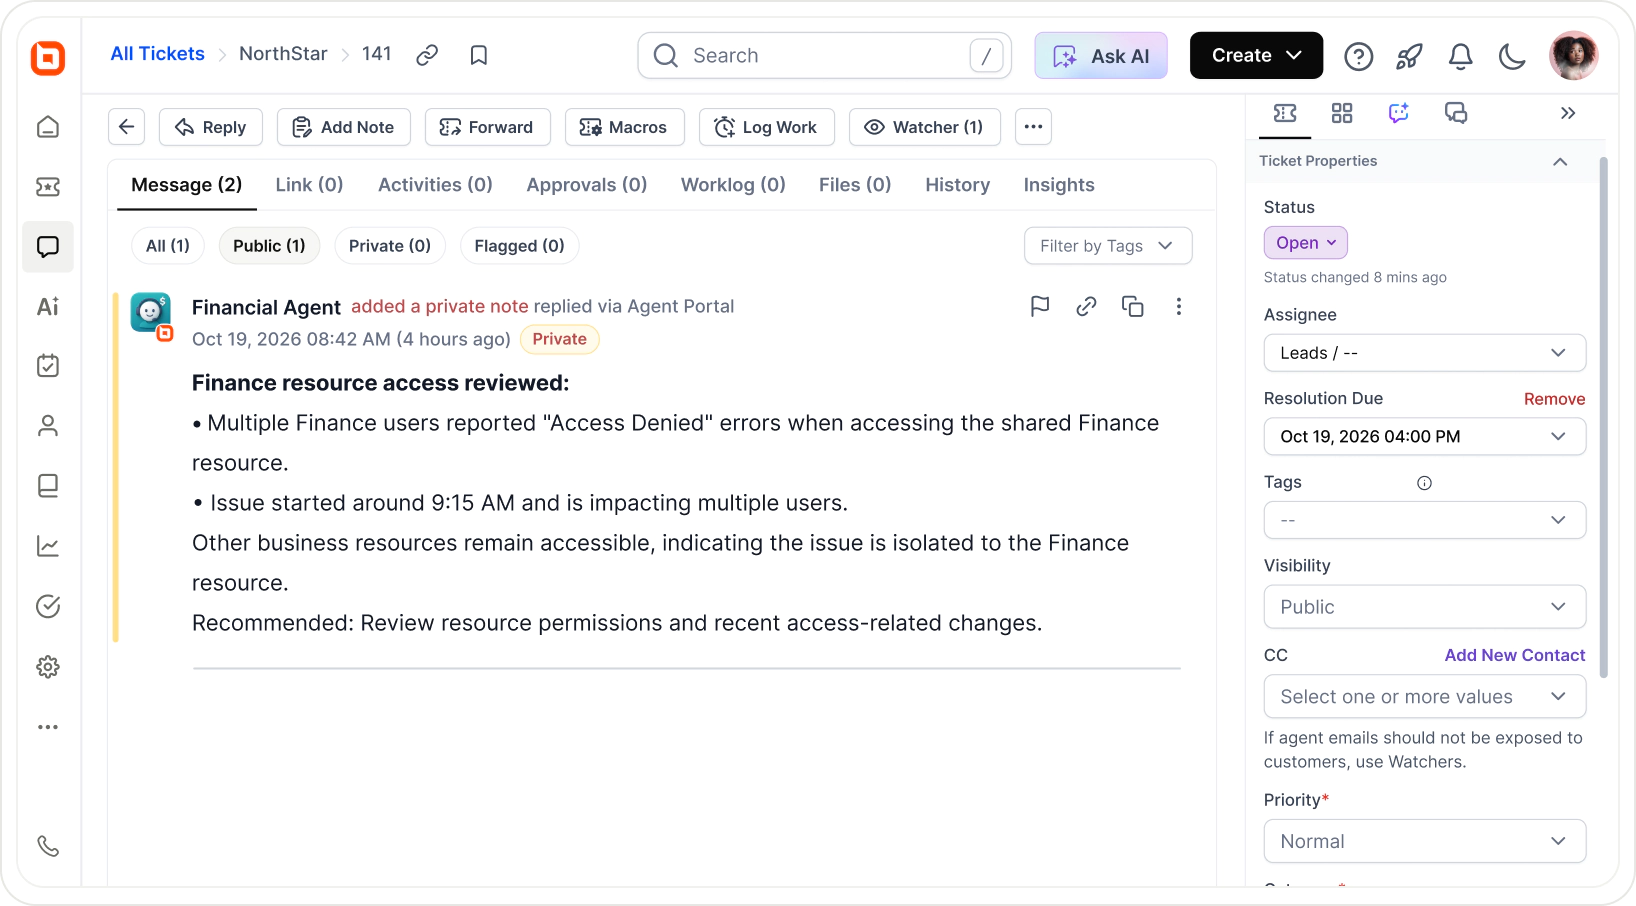Open the Create button menu

(1256, 55)
